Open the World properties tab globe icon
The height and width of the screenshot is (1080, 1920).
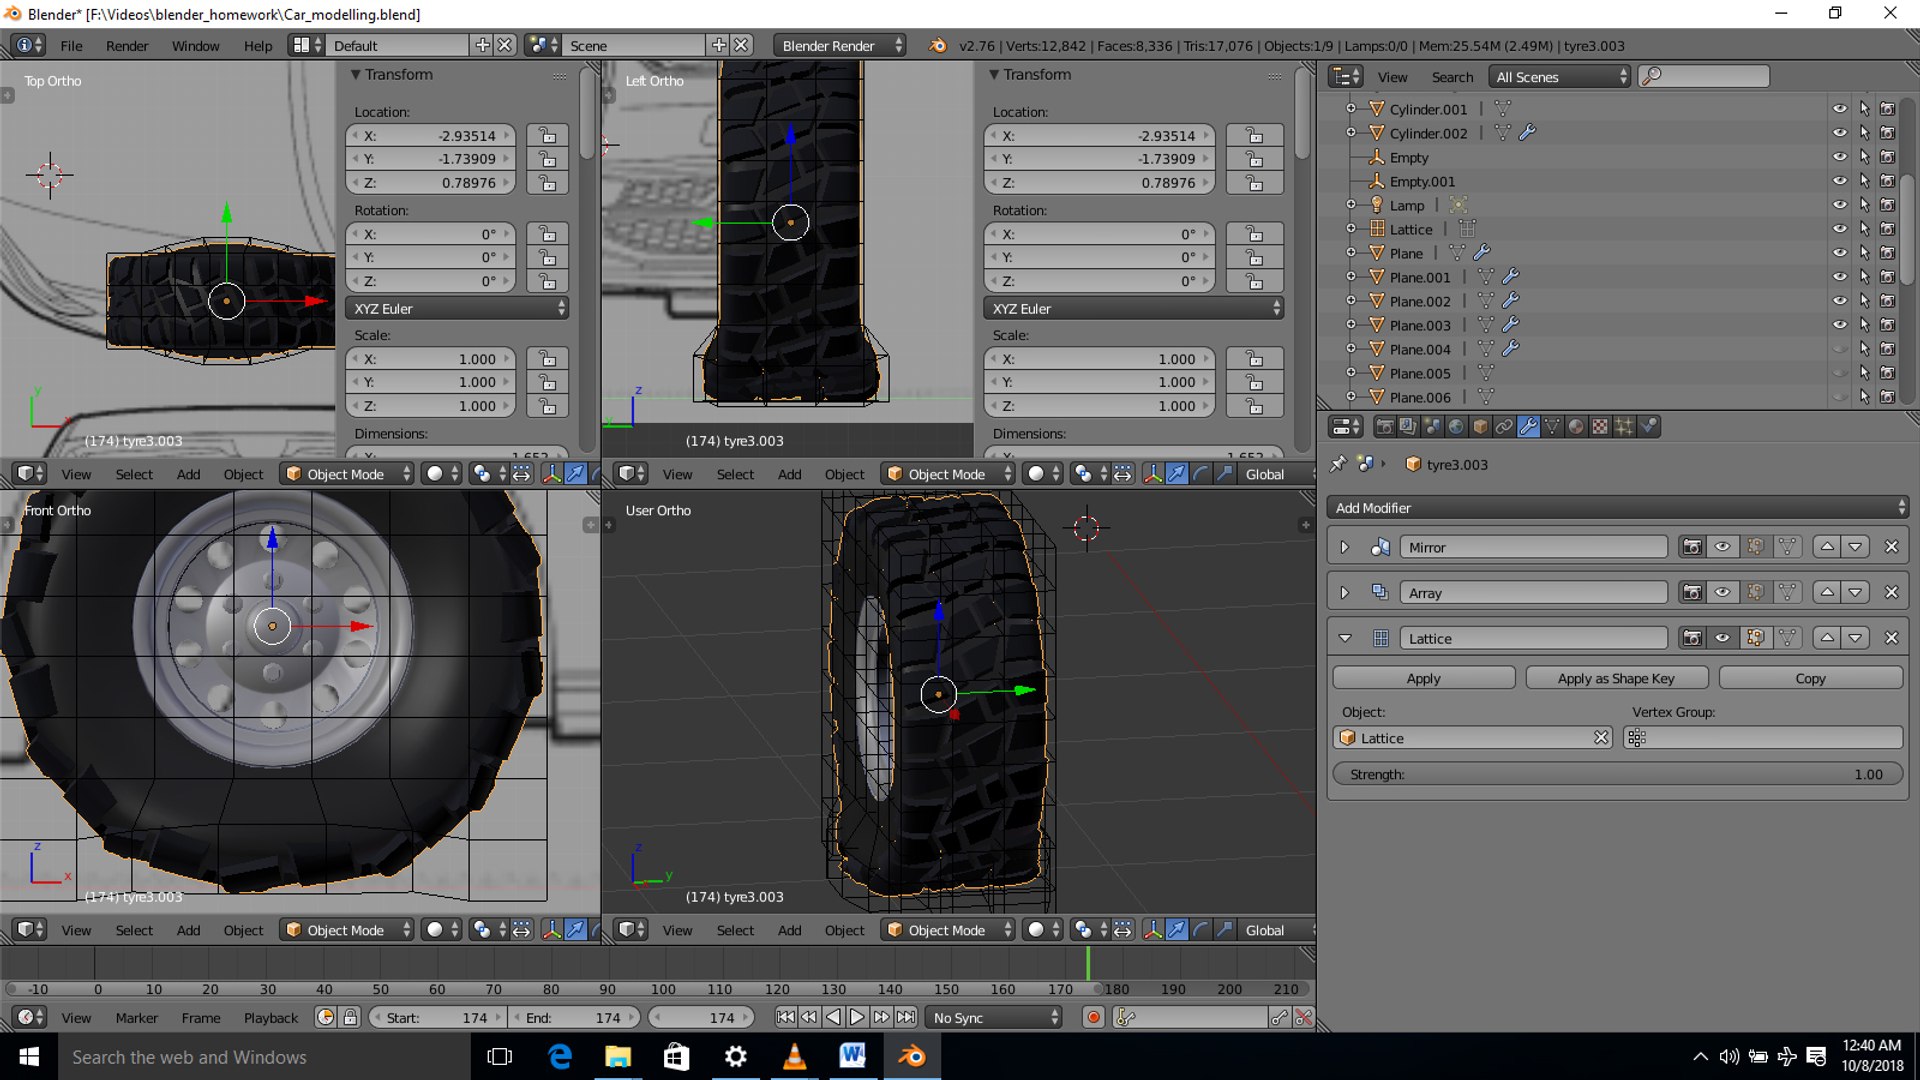pyautogui.click(x=1456, y=426)
